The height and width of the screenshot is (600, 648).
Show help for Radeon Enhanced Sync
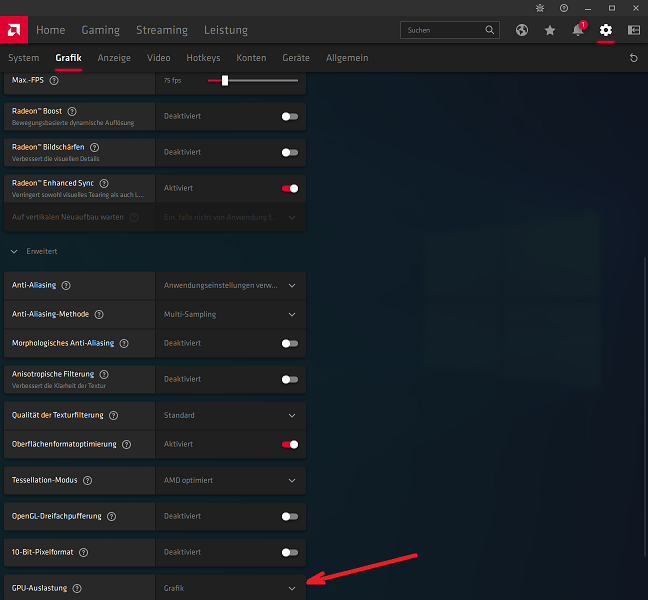tap(104, 183)
